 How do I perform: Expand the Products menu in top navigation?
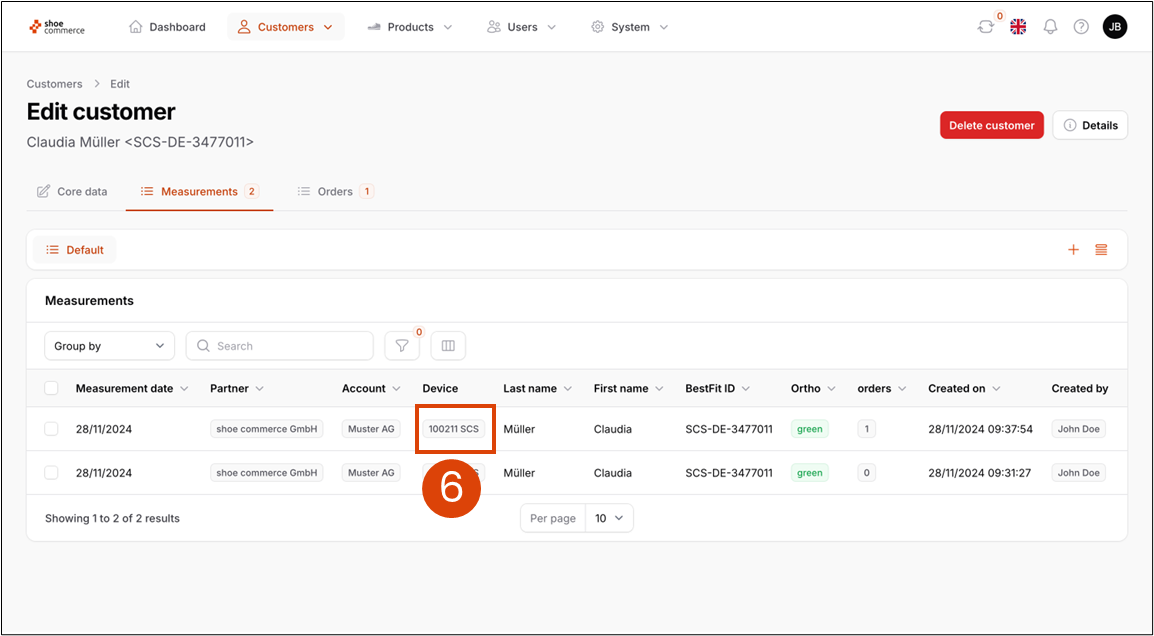pos(410,27)
